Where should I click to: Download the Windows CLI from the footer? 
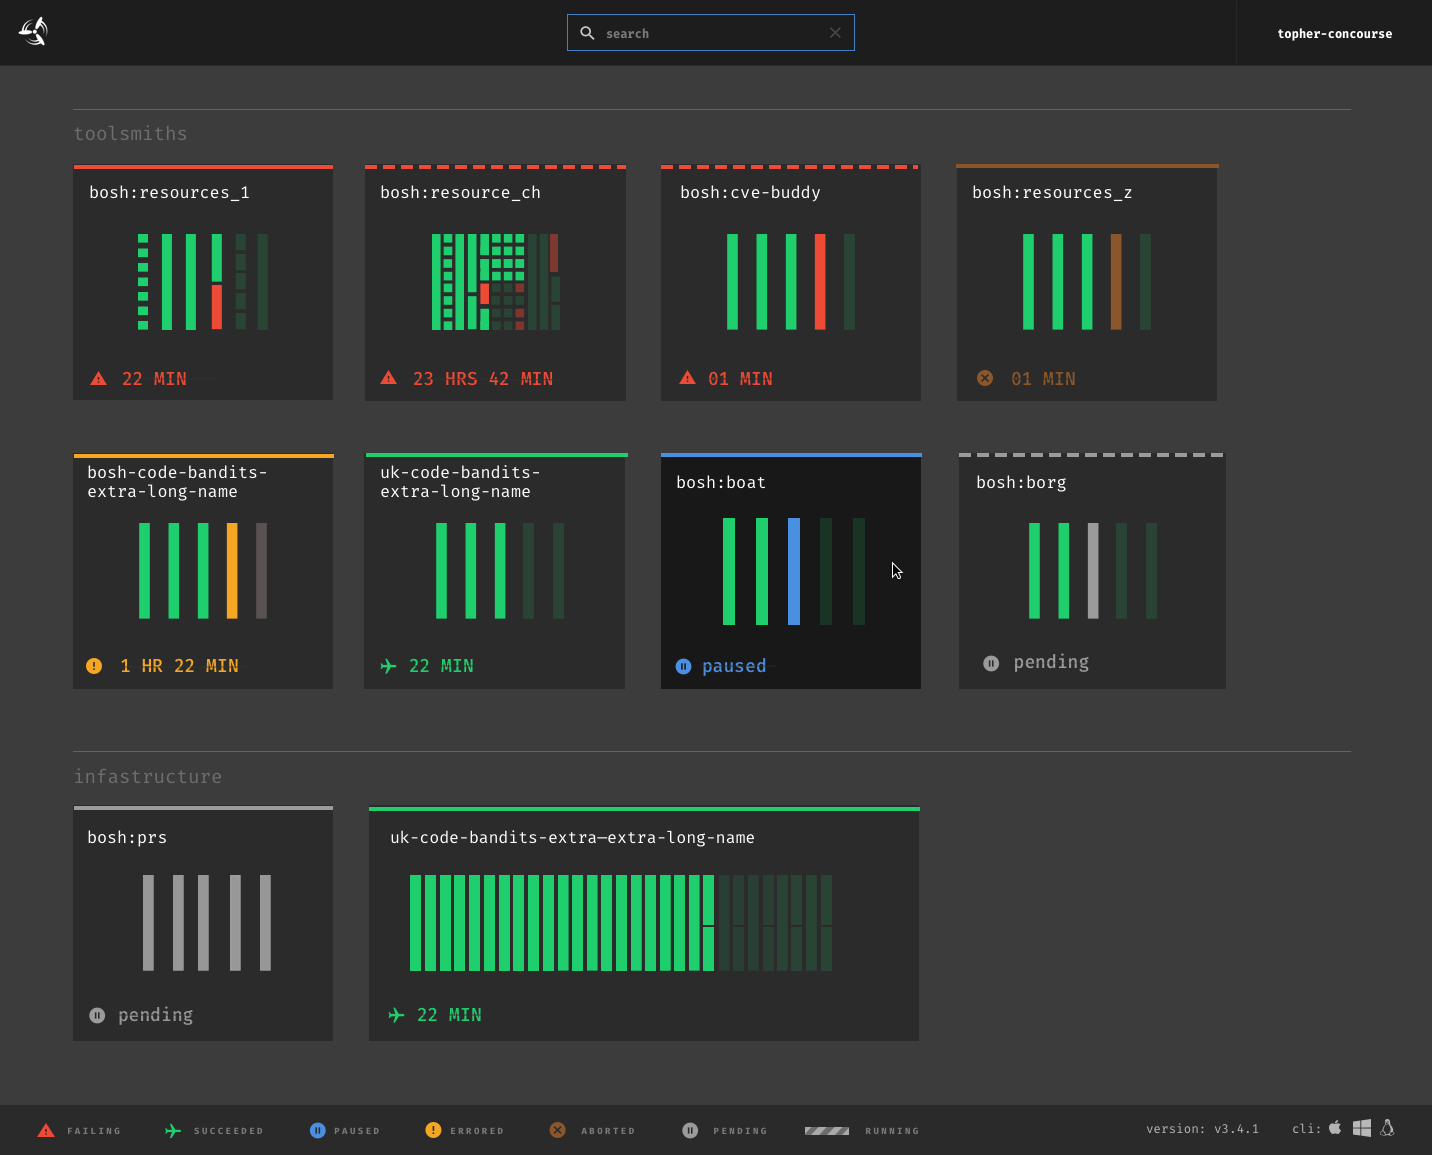click(1361, 1128)
